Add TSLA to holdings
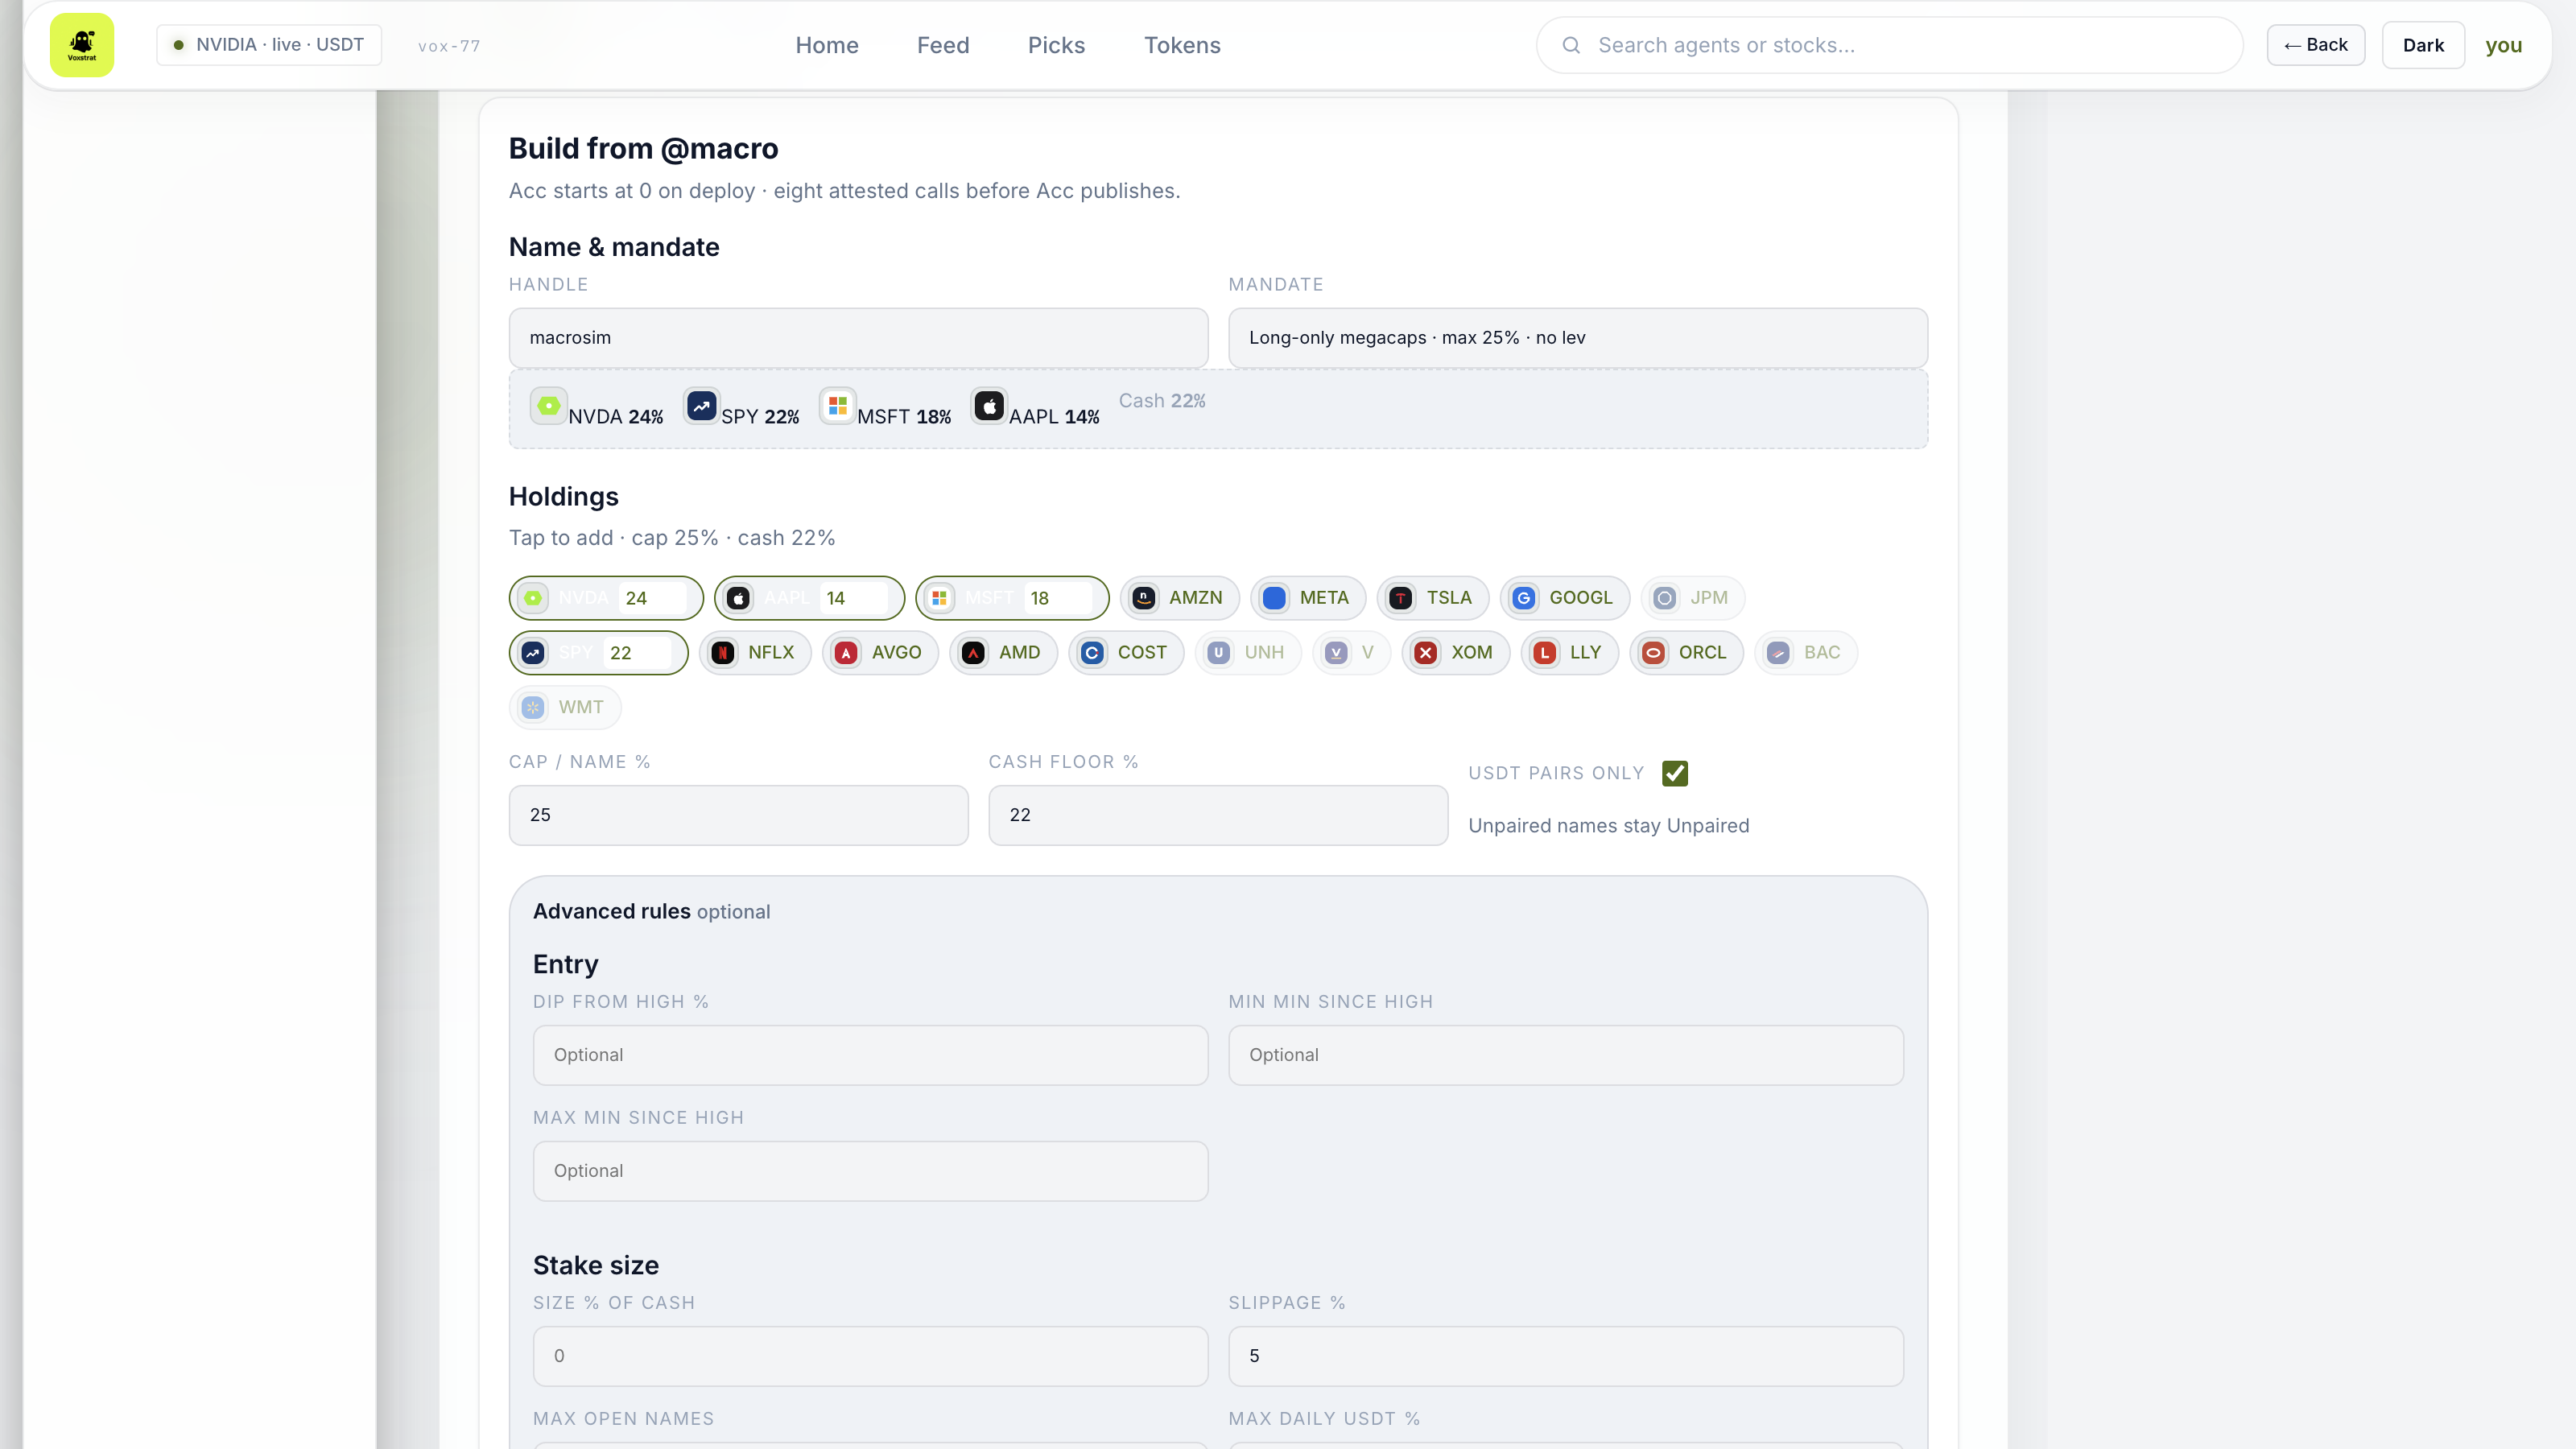Screen dimensions: 2576x1449 coord(1433,598)
